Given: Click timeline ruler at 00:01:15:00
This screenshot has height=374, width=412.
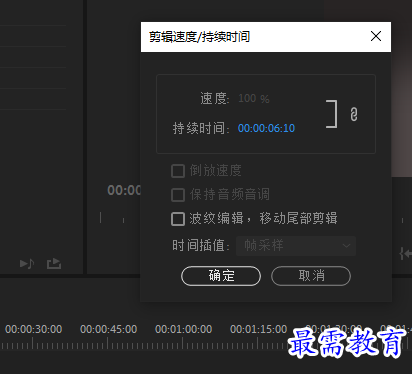Looking at the screenshot, I should point(258,329).
